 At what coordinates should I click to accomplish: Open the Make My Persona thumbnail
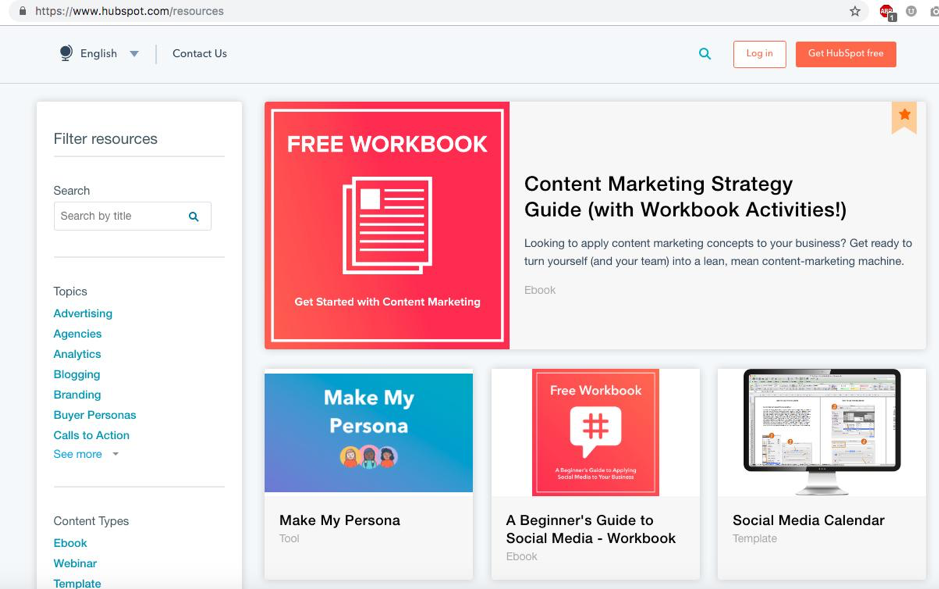pyautogui.click(x=368, y=431)
